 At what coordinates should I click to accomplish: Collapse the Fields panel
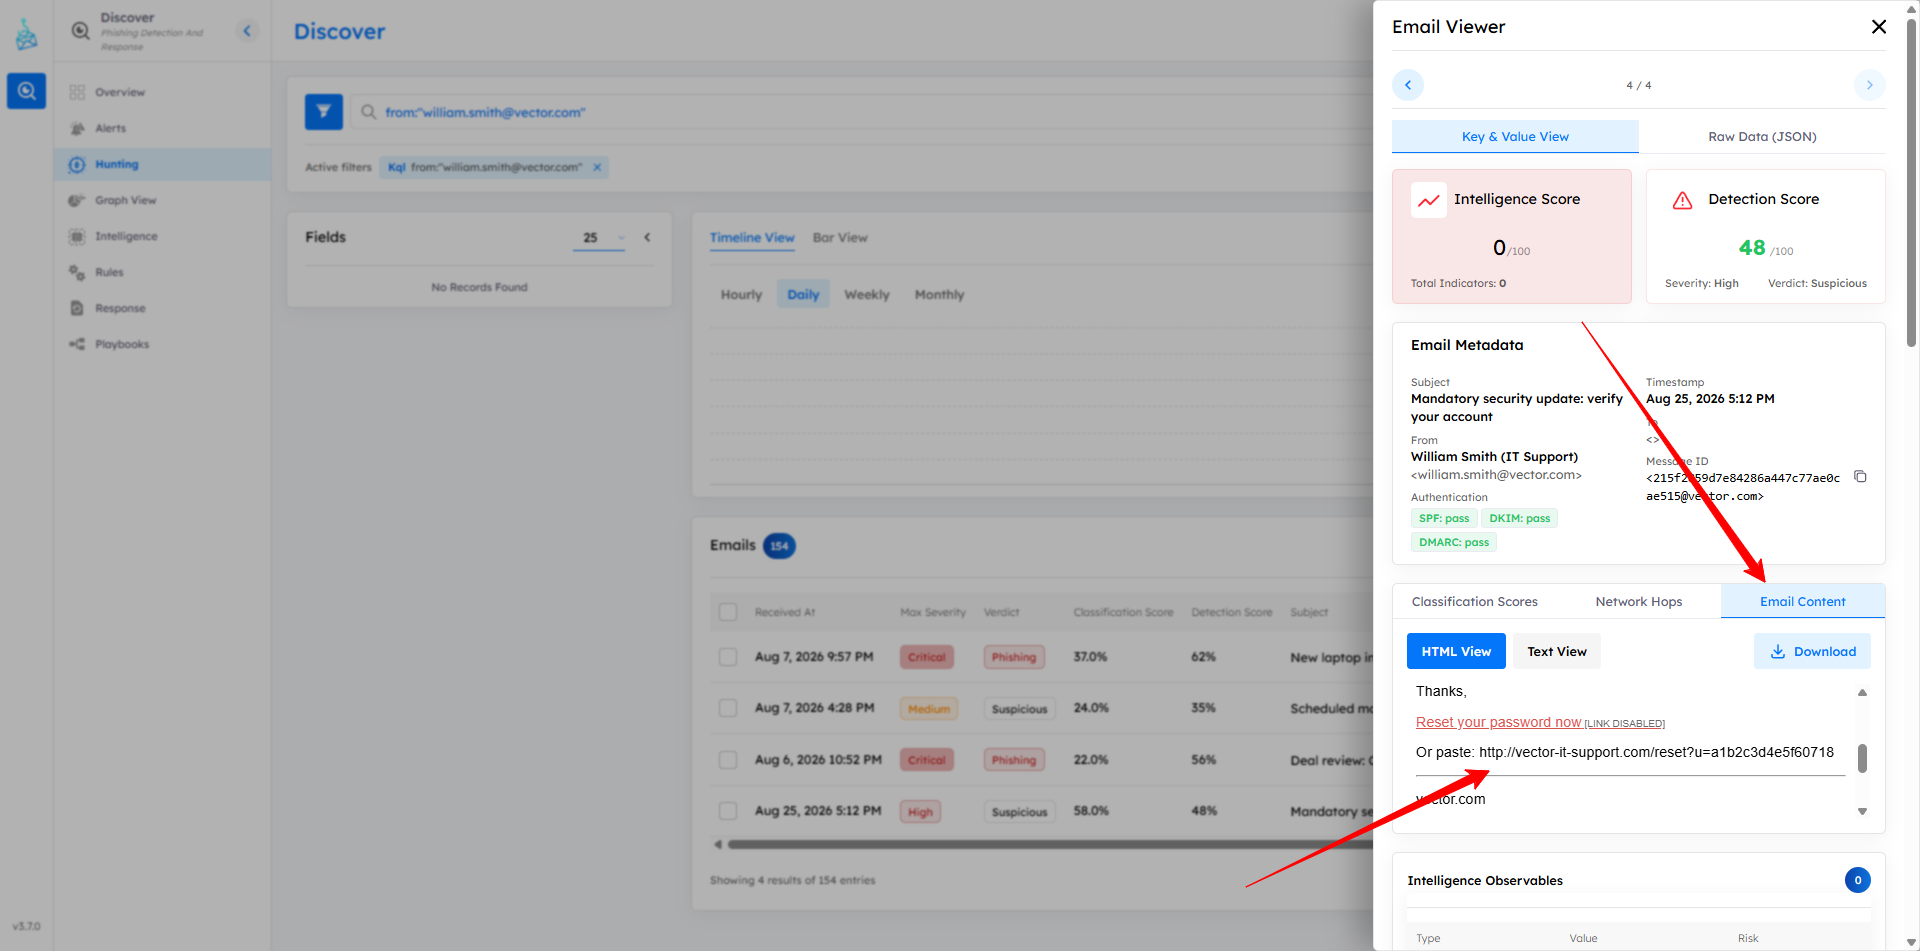click(x=647, y=238)
